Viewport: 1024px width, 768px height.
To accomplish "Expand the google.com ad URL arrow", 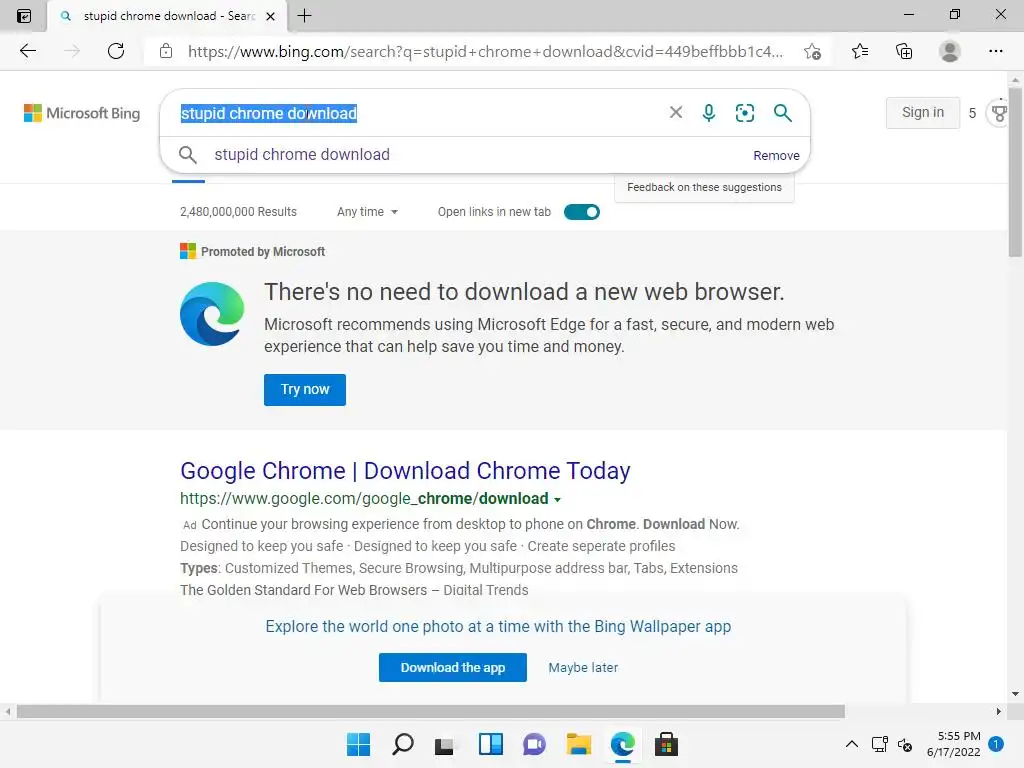I will 557,500.
